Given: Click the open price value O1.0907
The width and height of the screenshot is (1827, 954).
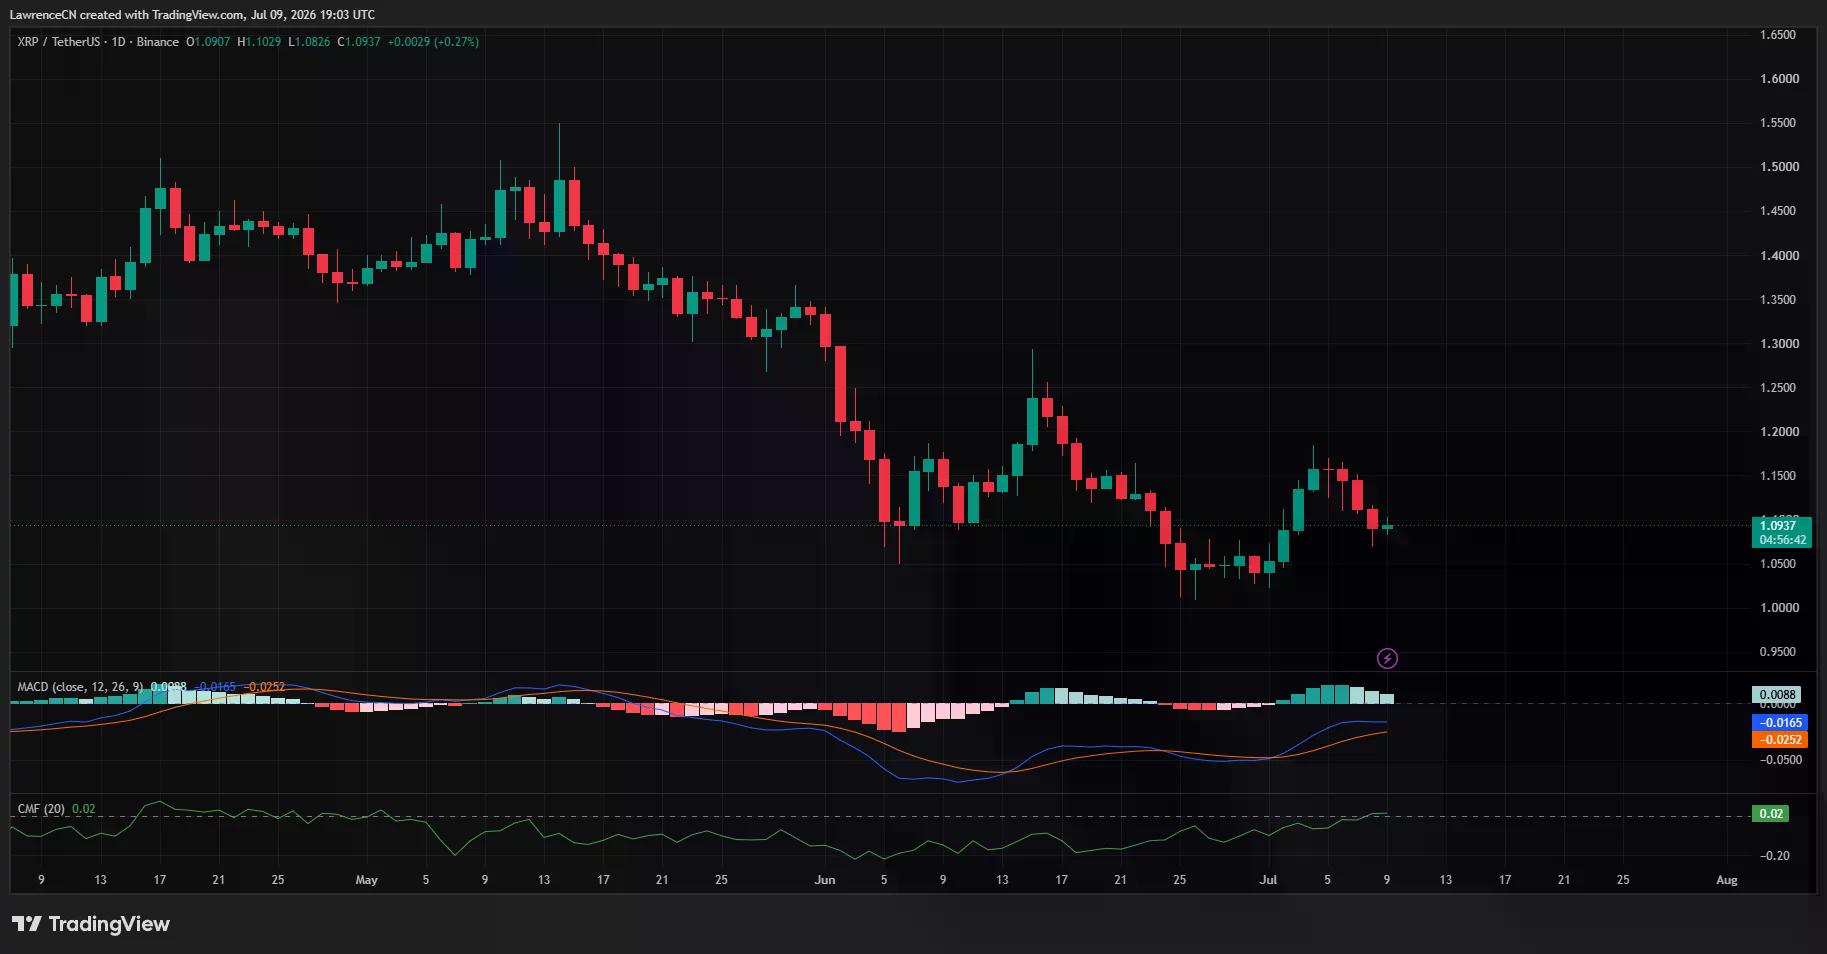Looking at the screenshot, I should point(208,42).
